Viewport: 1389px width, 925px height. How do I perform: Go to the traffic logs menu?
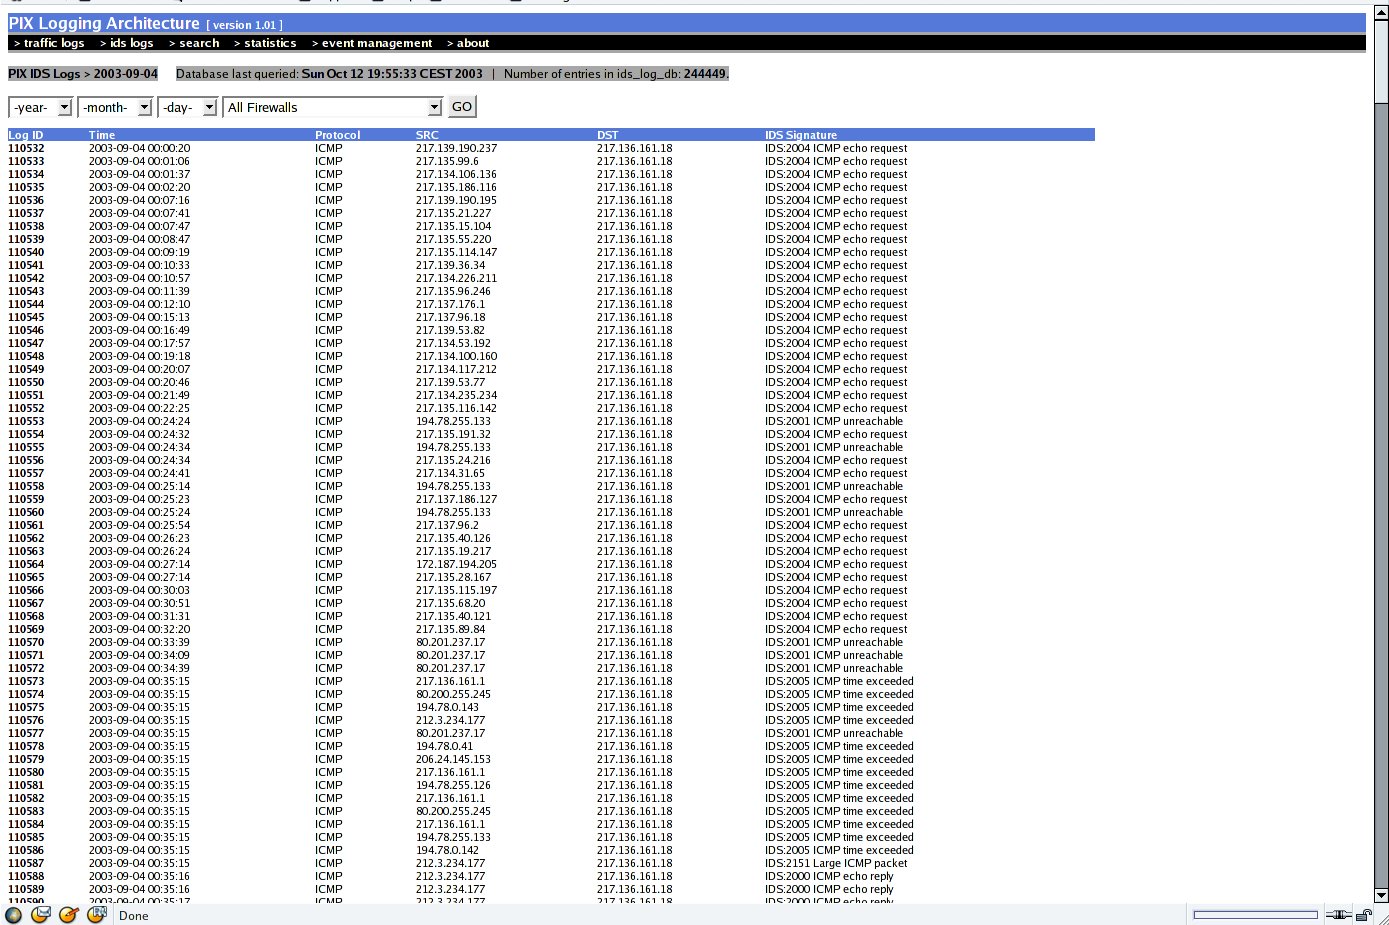(x=49, y=43)
